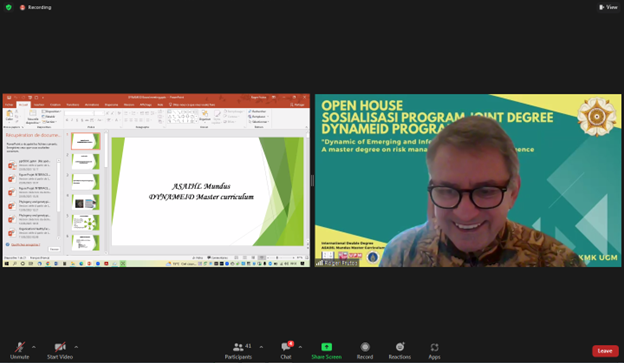Click the green Share Screen button

pos(326,351)
